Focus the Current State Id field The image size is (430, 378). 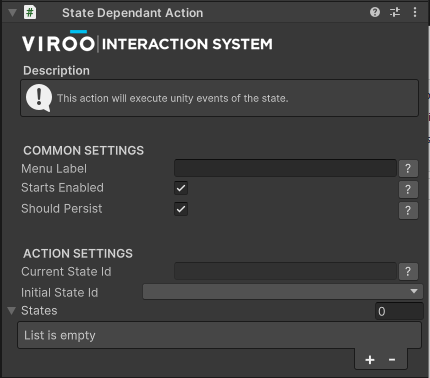[285, 271]
